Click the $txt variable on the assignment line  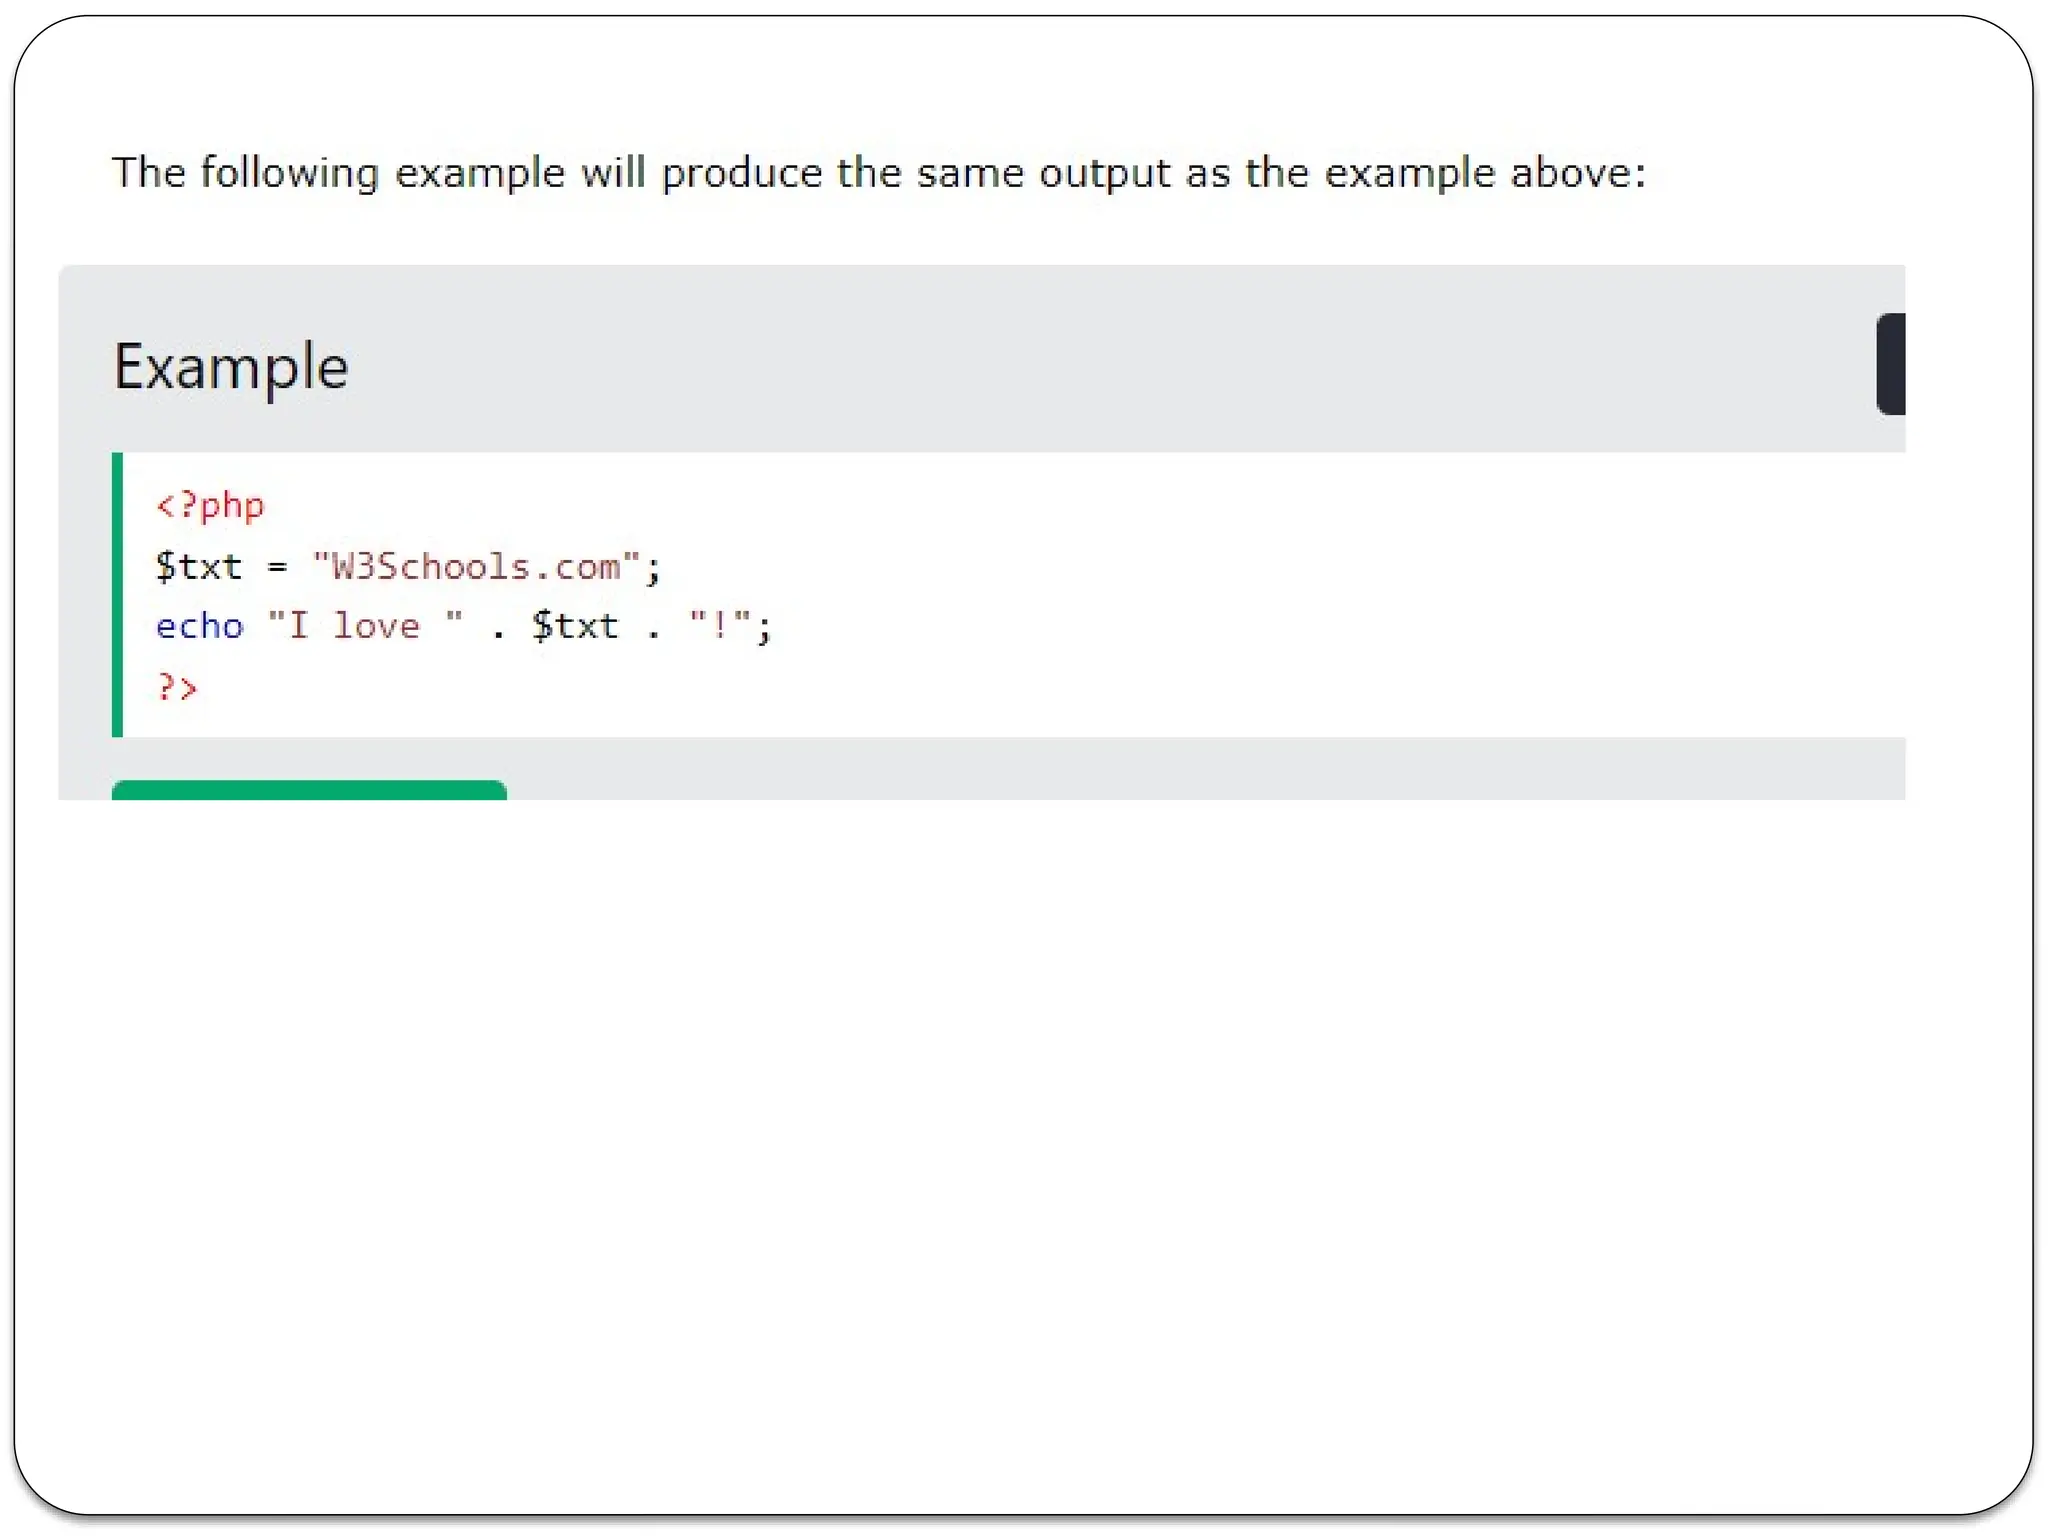(198, 567)
